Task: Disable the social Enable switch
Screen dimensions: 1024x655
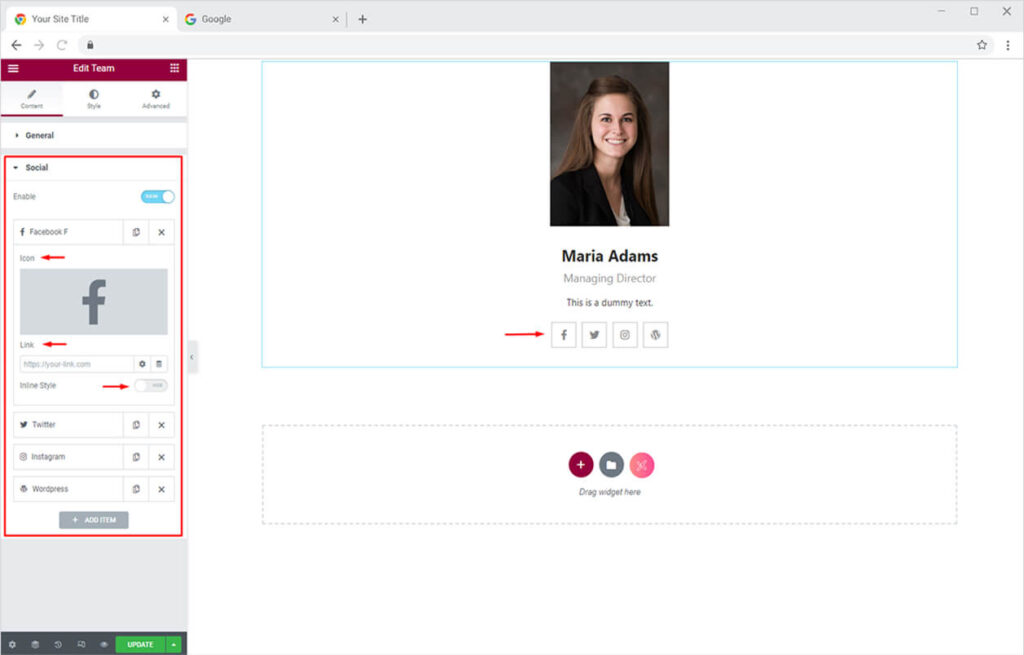Action: click(x=157, y=197)
